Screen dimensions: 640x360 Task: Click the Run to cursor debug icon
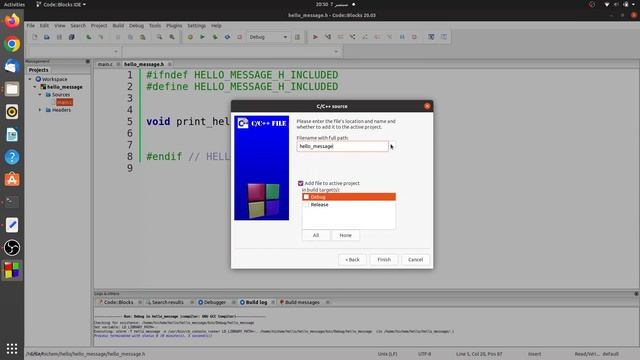coord(328,37)
